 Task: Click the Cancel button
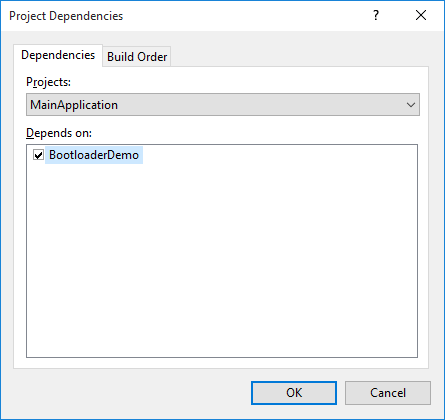pos(388,393)
